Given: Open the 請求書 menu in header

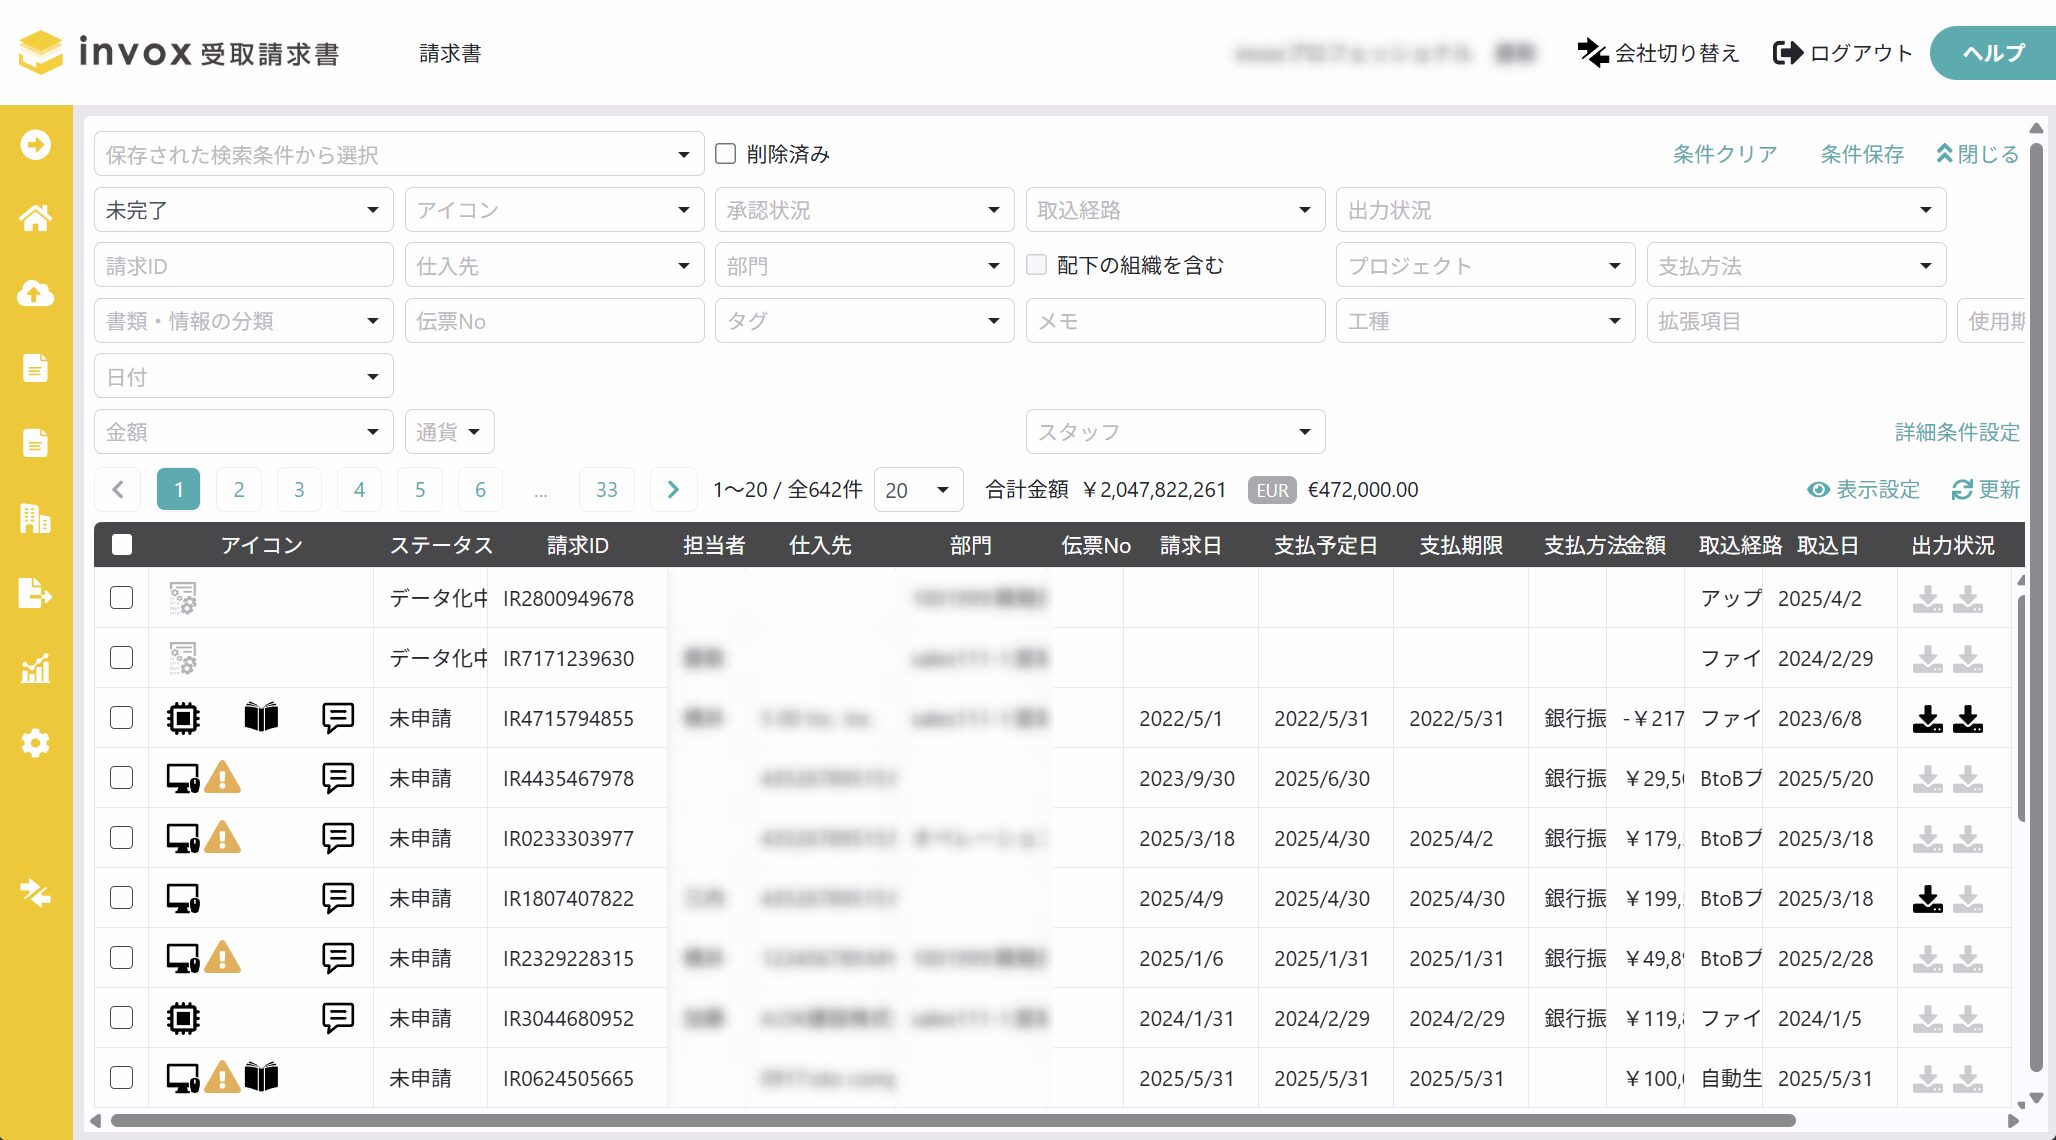Looking at the screenshot, I should [x=450, y=53].
